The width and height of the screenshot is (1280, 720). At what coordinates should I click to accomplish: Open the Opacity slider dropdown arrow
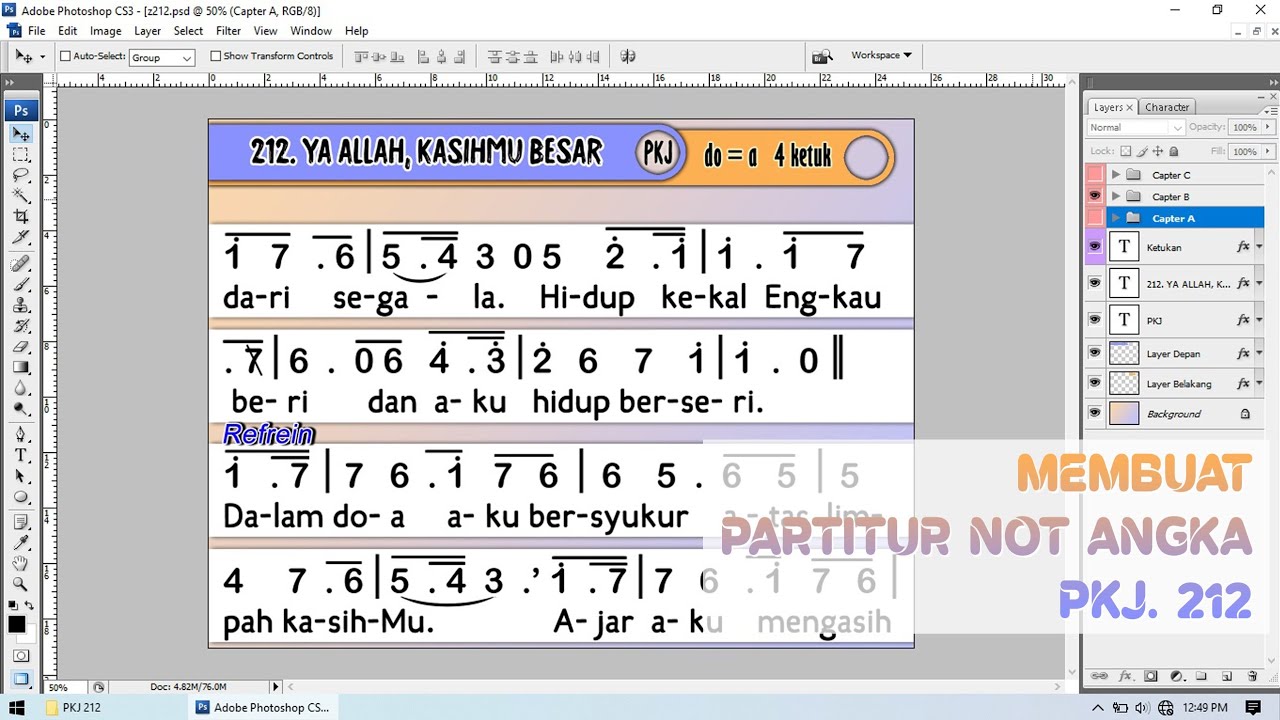tap(1269, 128)
